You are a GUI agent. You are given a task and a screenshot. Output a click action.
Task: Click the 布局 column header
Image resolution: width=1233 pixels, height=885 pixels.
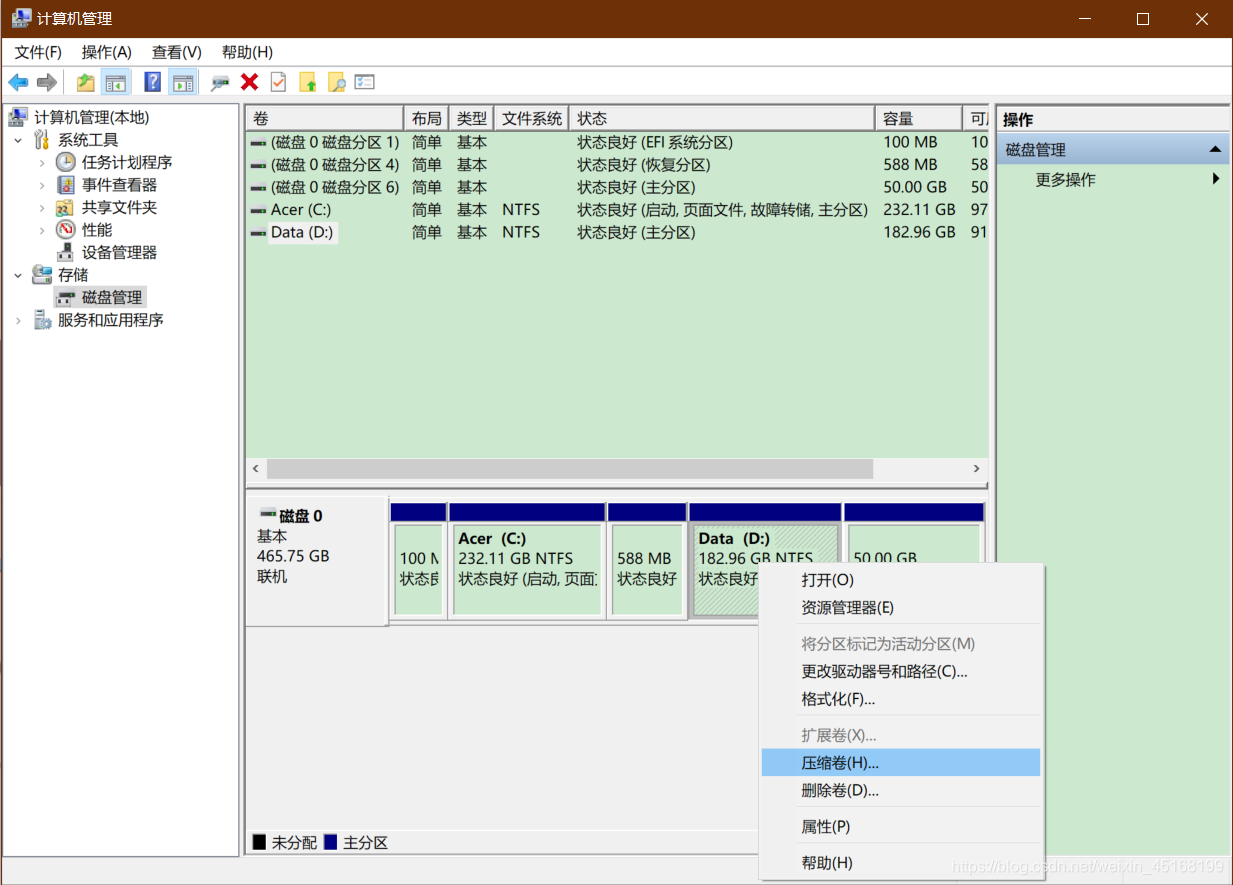[426, 118]
